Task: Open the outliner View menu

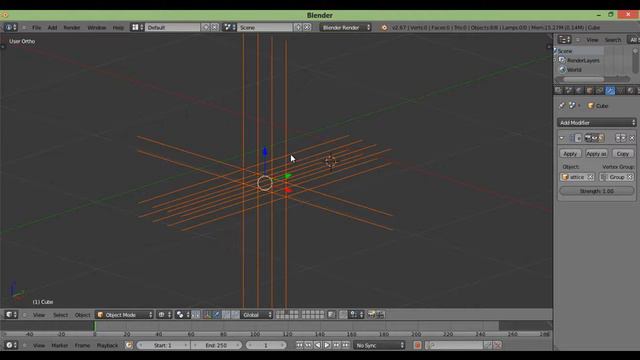Action: coord(592,40)
